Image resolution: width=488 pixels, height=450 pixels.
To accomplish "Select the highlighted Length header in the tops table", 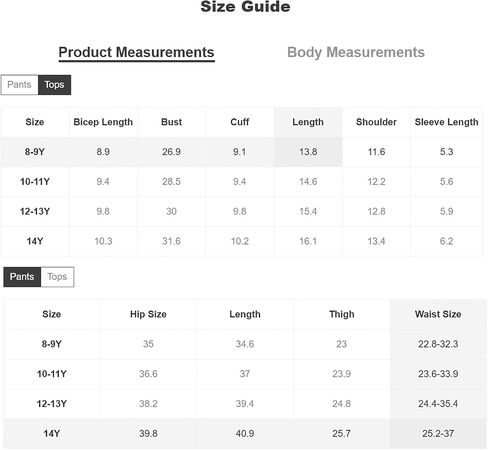I will [x=308, y=122].
